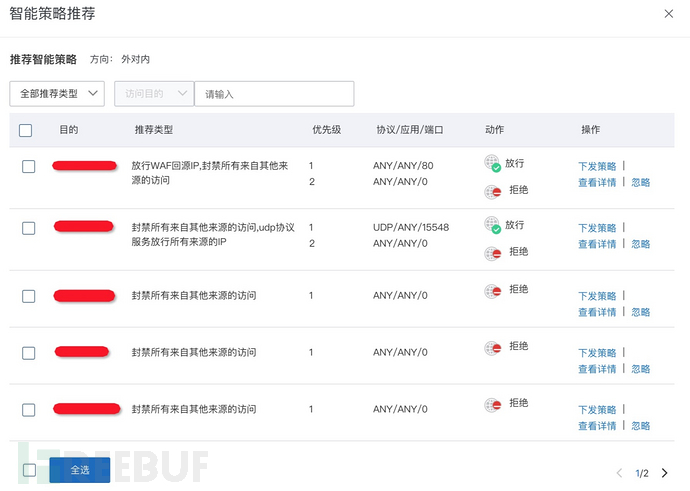The image size is (690, 491).
Task: Tick the checkbox next to the 全选 button
Action: coord(29,470)
